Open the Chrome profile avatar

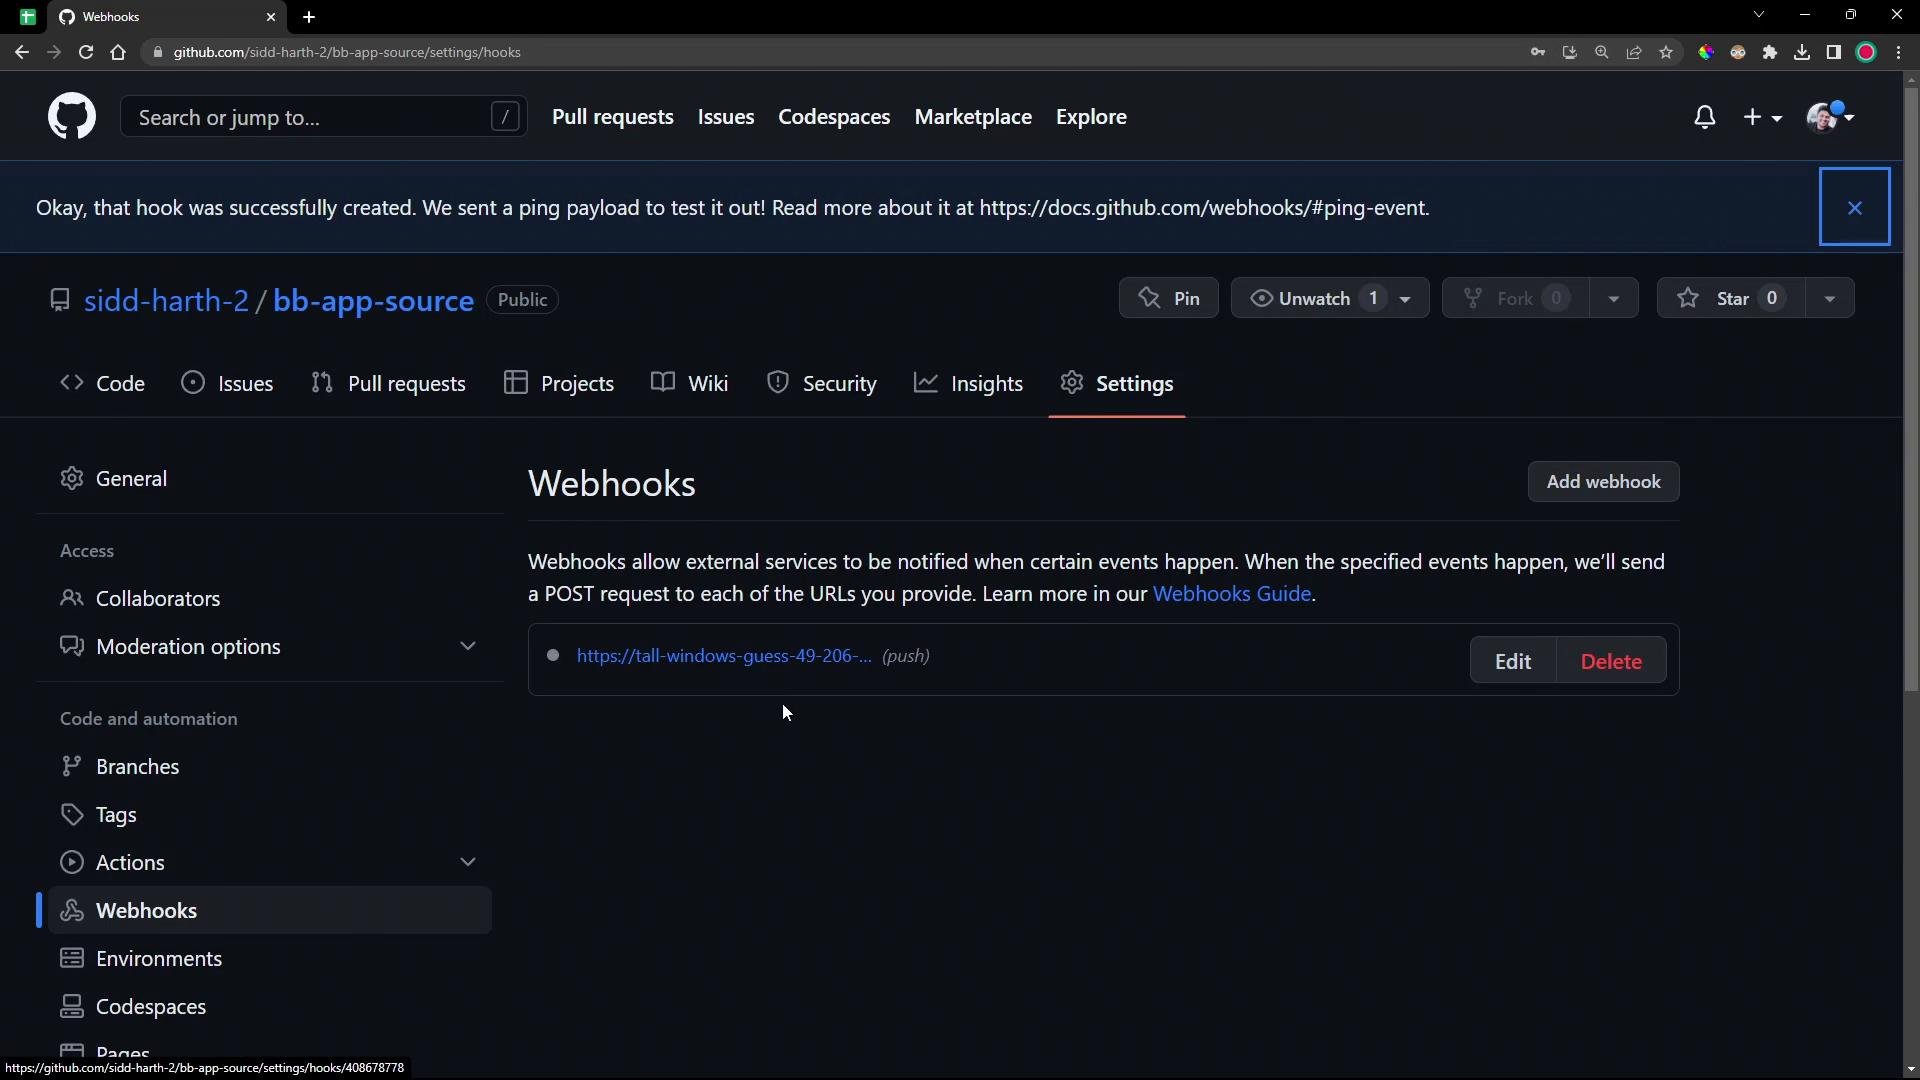1866,52
